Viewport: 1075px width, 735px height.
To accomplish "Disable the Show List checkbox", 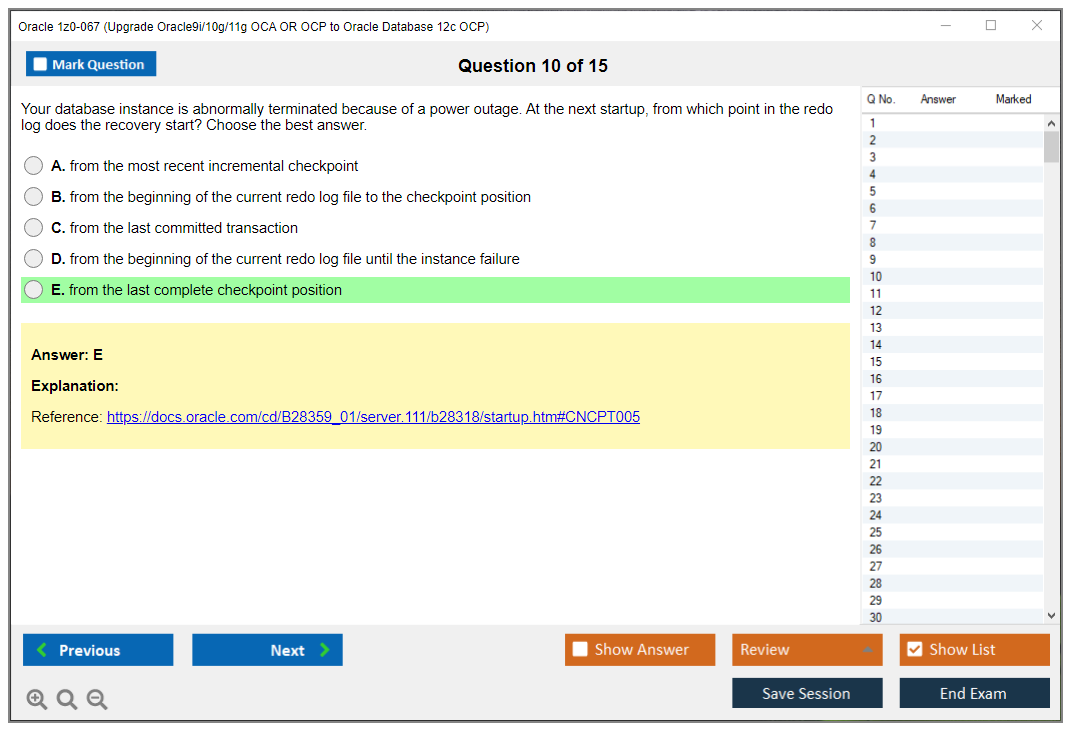I will pos(914,649).
